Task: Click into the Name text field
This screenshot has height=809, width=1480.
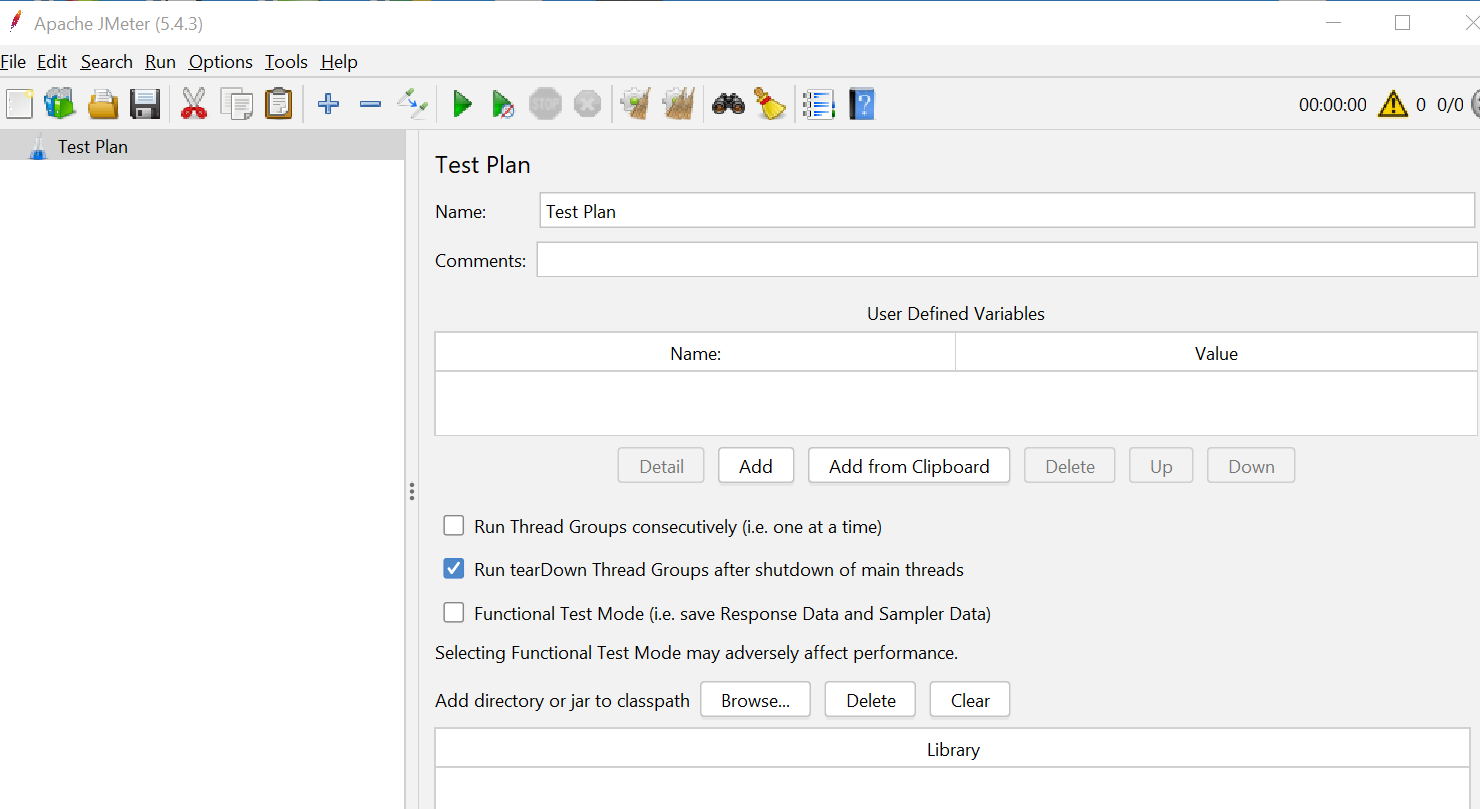Action: 1007,211
